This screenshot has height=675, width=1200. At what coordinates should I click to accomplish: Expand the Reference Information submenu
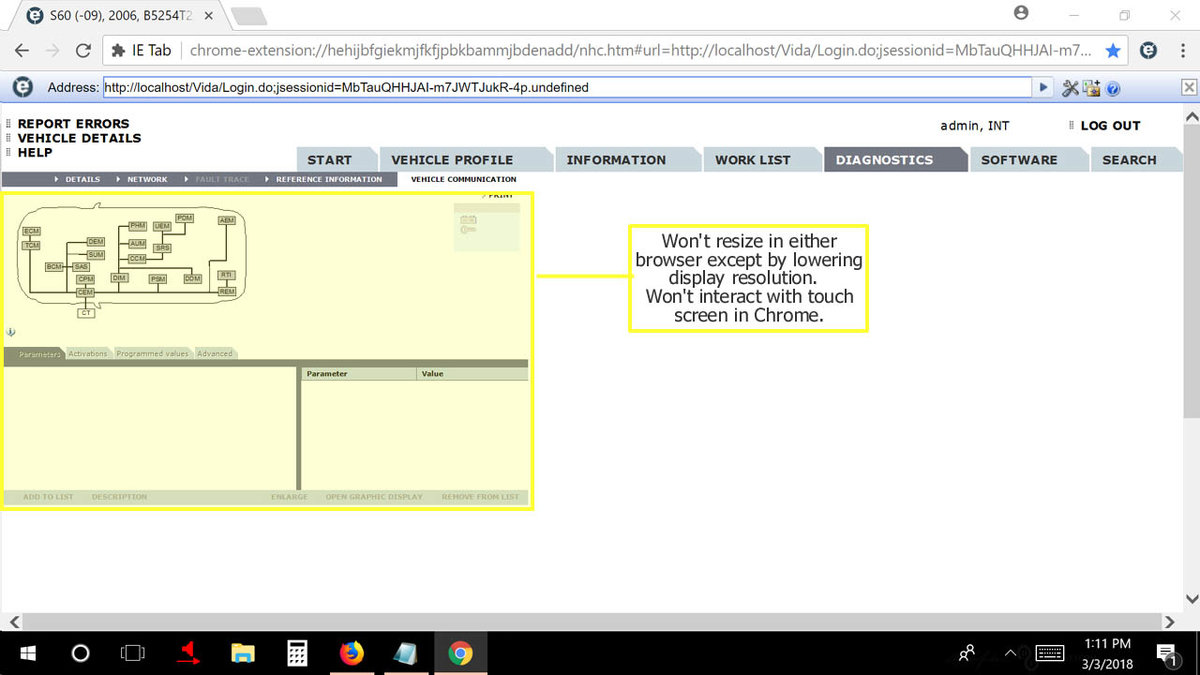[x=328, y=180]
